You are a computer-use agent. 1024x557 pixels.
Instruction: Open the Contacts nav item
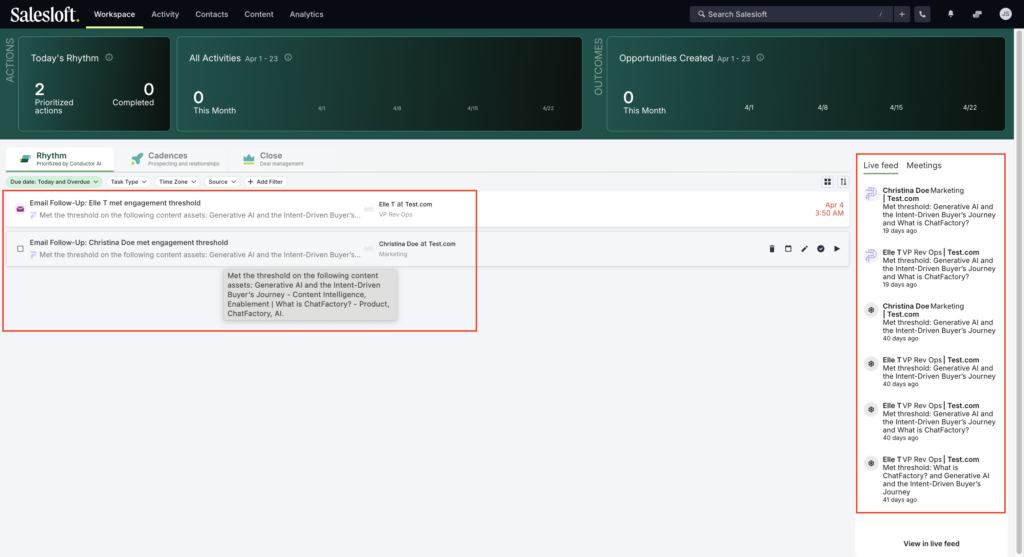coord(212,14)
